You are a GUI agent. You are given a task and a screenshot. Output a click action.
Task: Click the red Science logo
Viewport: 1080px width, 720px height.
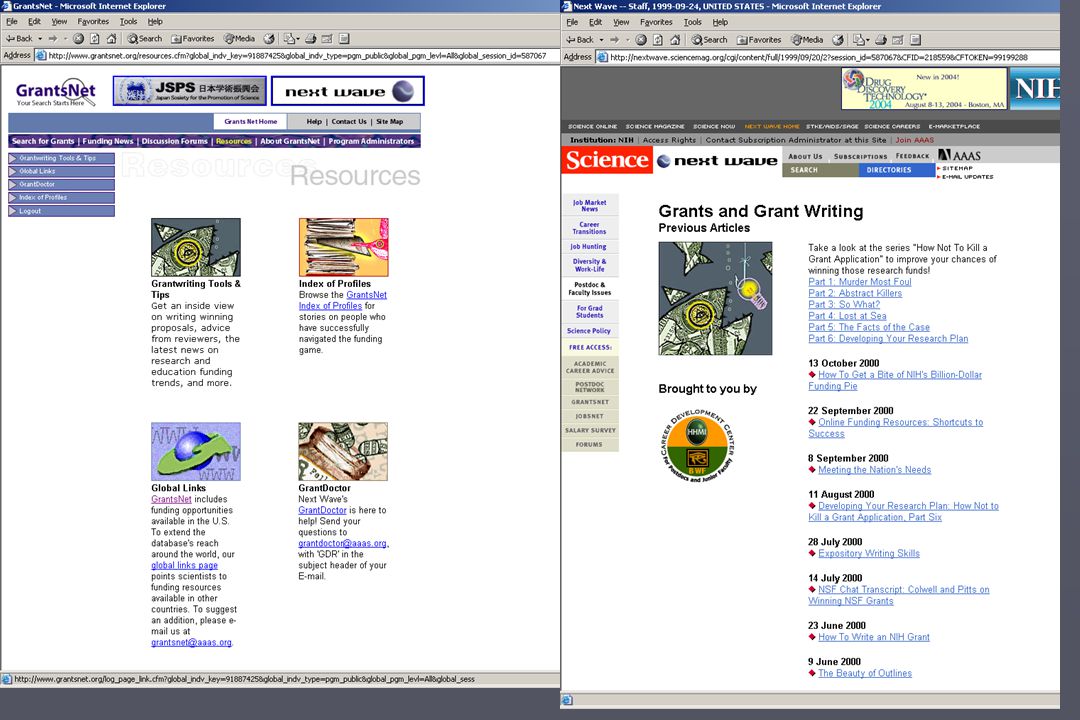(607, 159)
